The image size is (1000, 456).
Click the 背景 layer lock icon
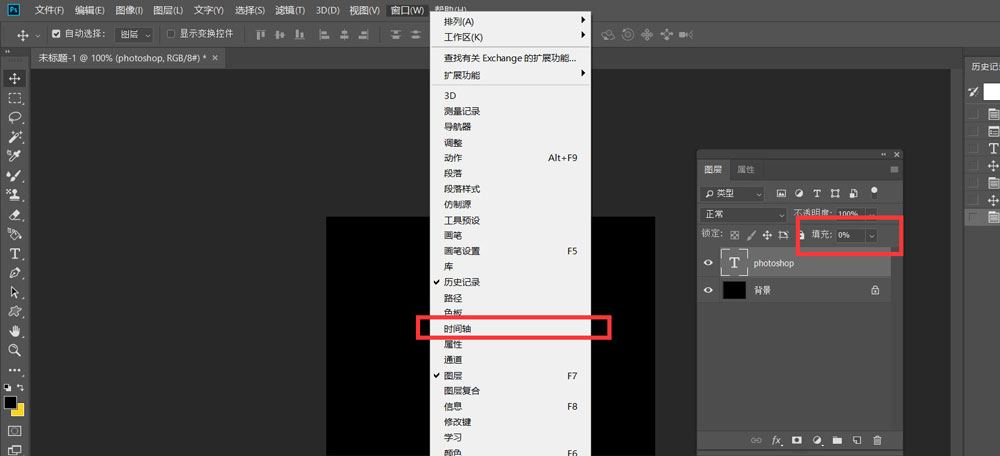pos(875,290)
